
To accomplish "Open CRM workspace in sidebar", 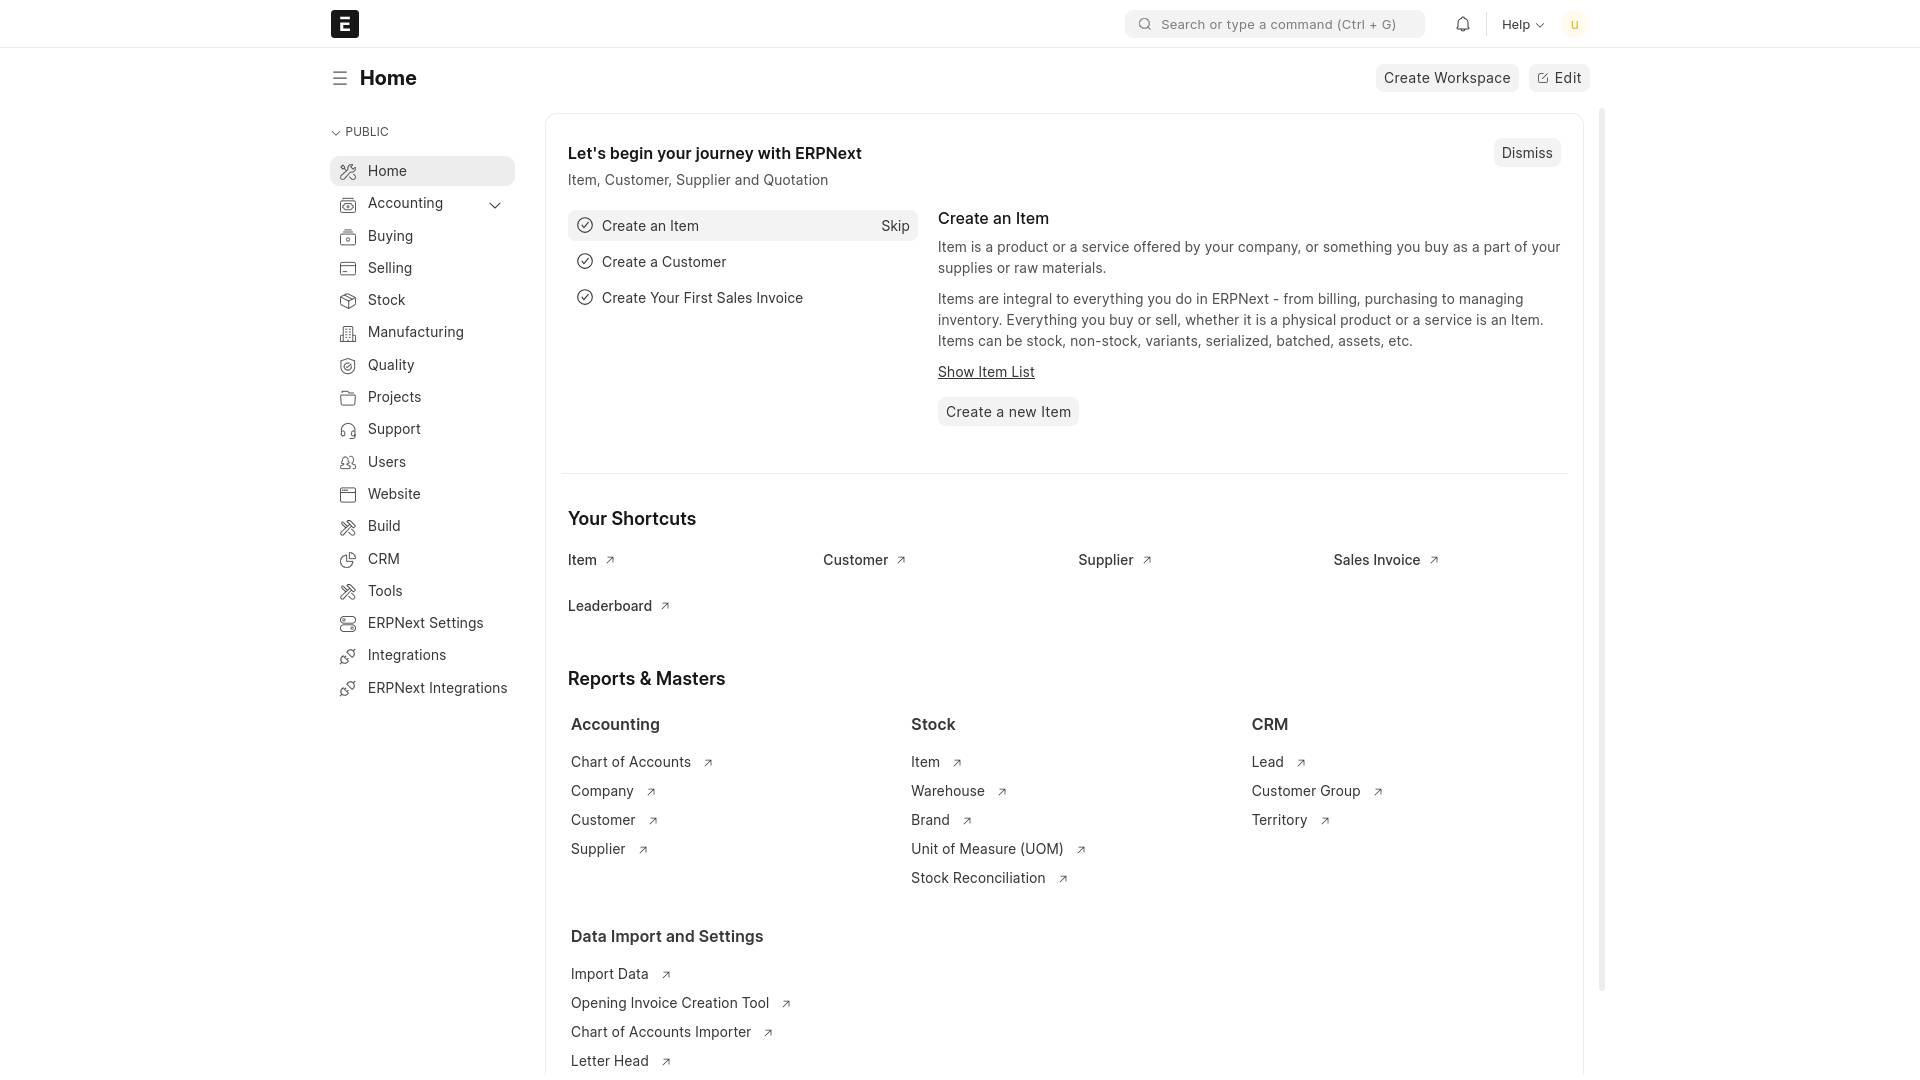I will tap(383, 559).
